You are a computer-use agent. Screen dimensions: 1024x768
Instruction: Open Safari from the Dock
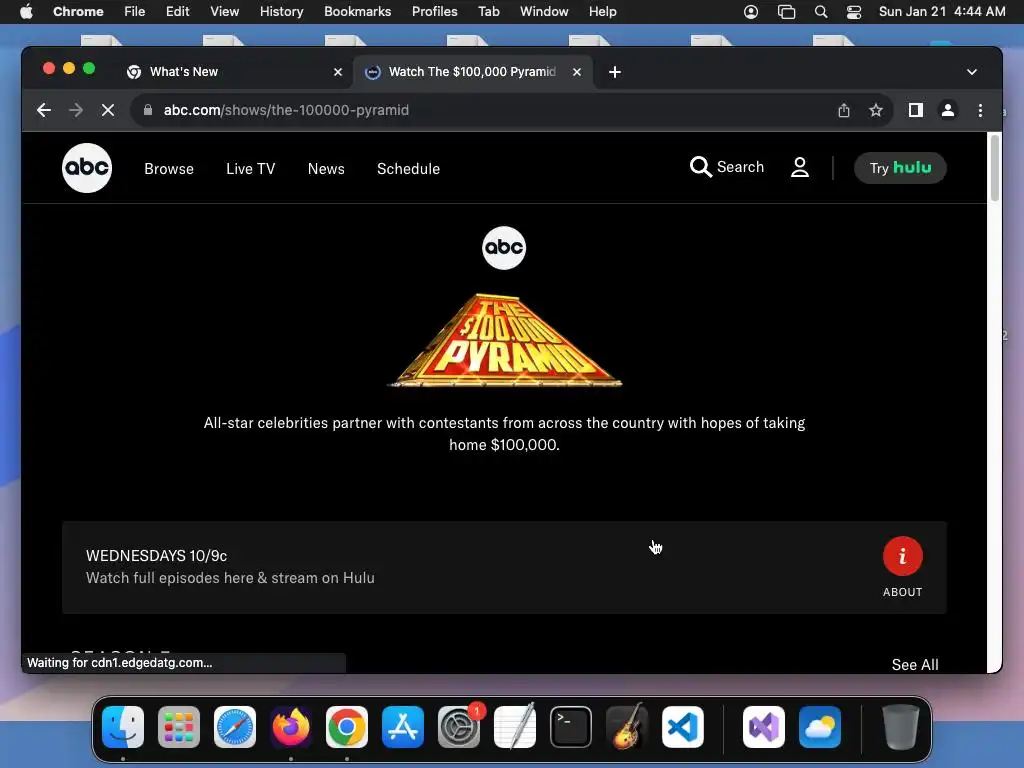click(235, 727)
